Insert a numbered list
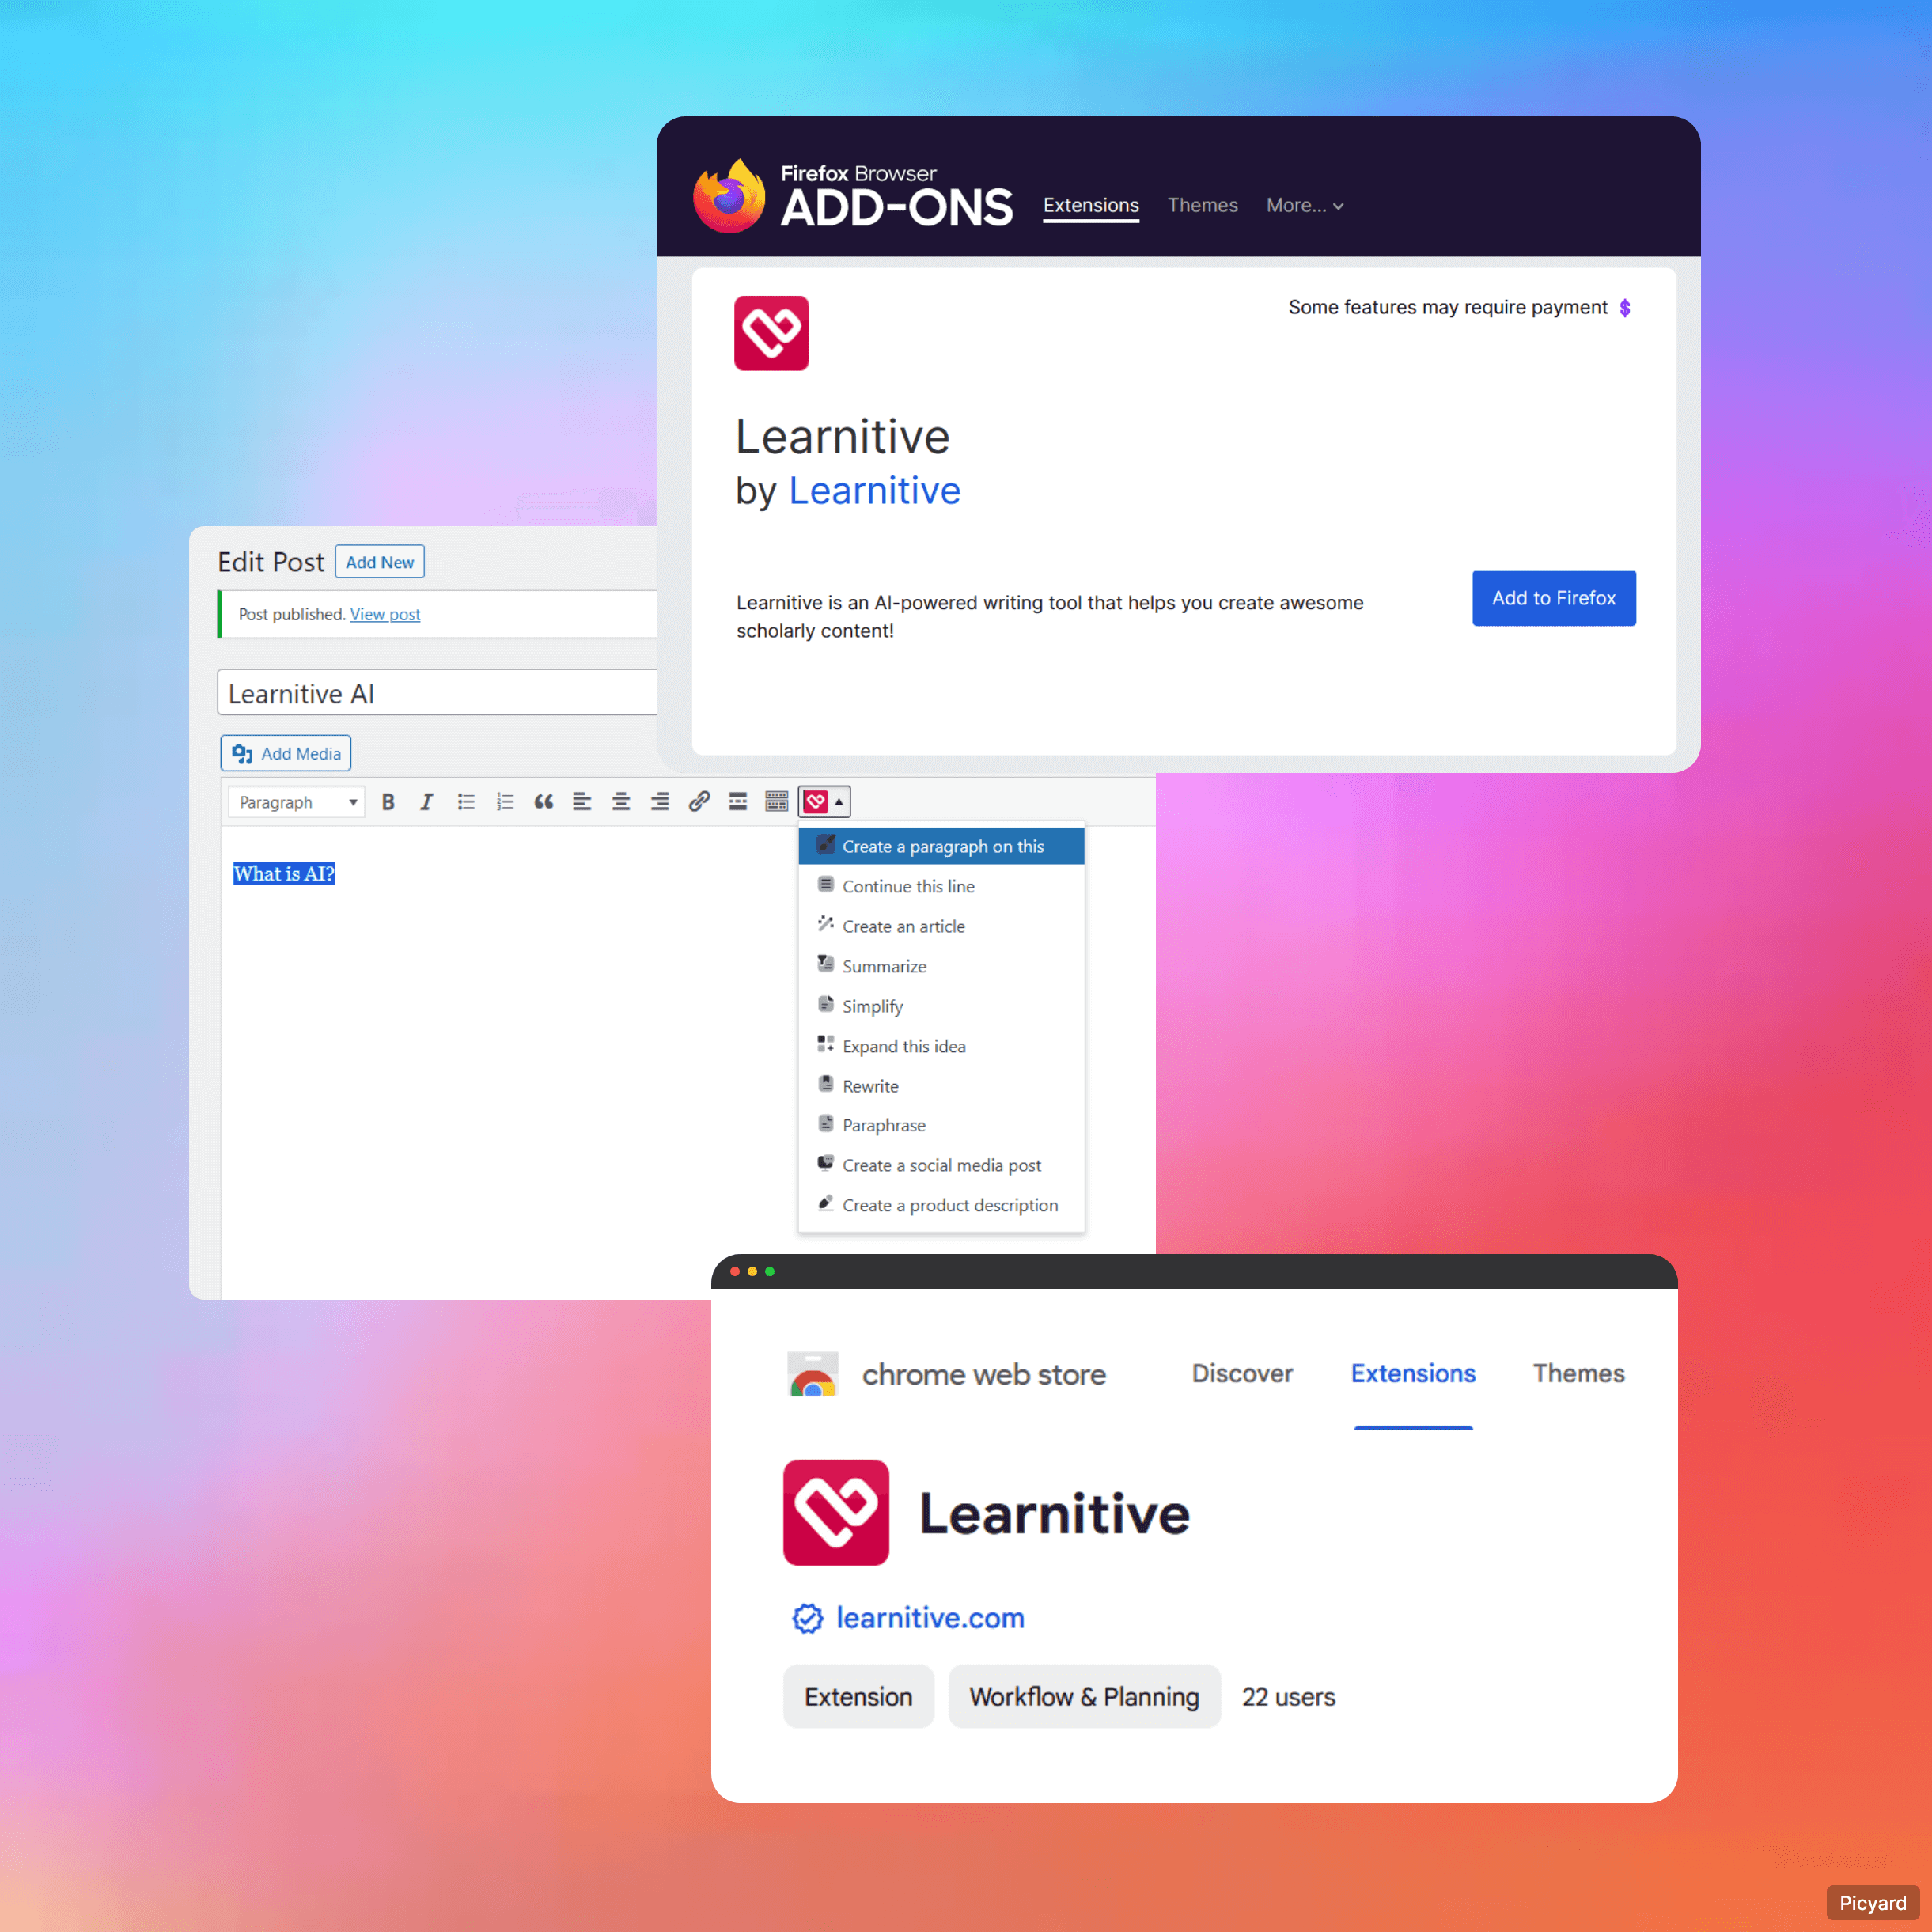 [505, 802]
